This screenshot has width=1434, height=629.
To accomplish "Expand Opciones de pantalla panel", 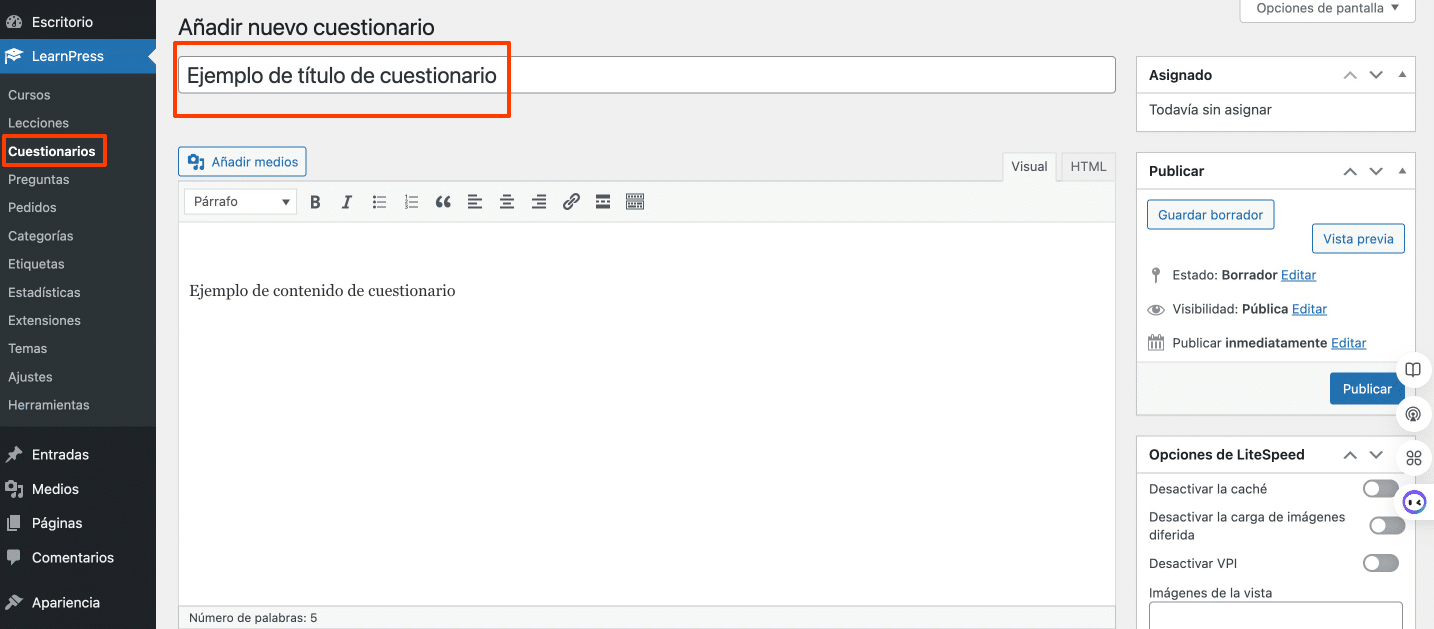I will point(1327,8).
